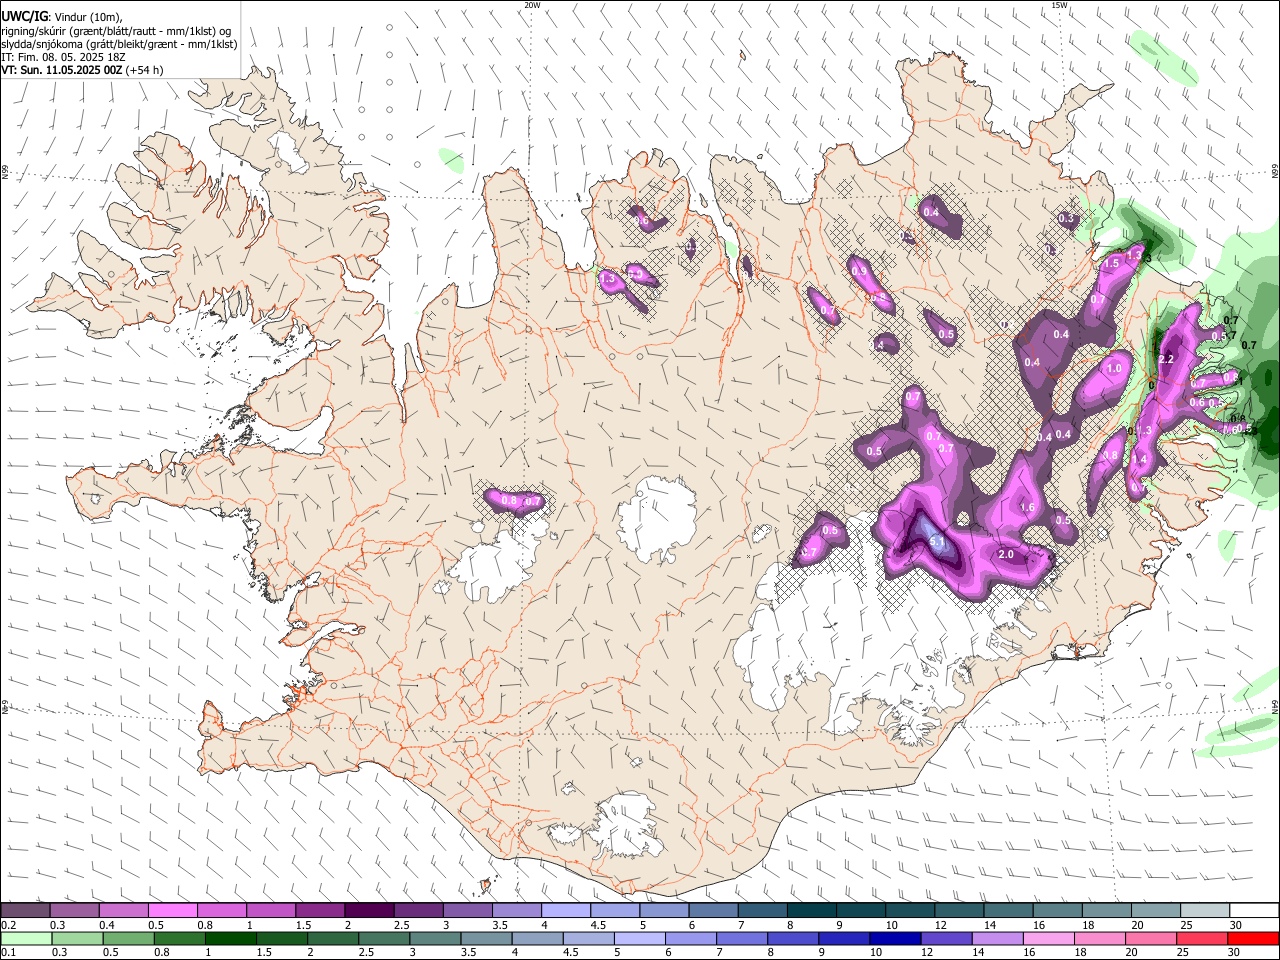Click the dark teal snow swatch between 8 and 9
The image size is (1280, 960).
point(811,911)
